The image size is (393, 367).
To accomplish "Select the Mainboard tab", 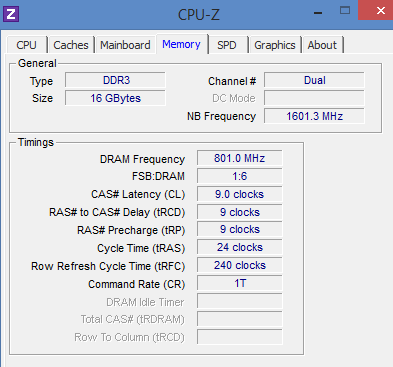I will (125, 45).
